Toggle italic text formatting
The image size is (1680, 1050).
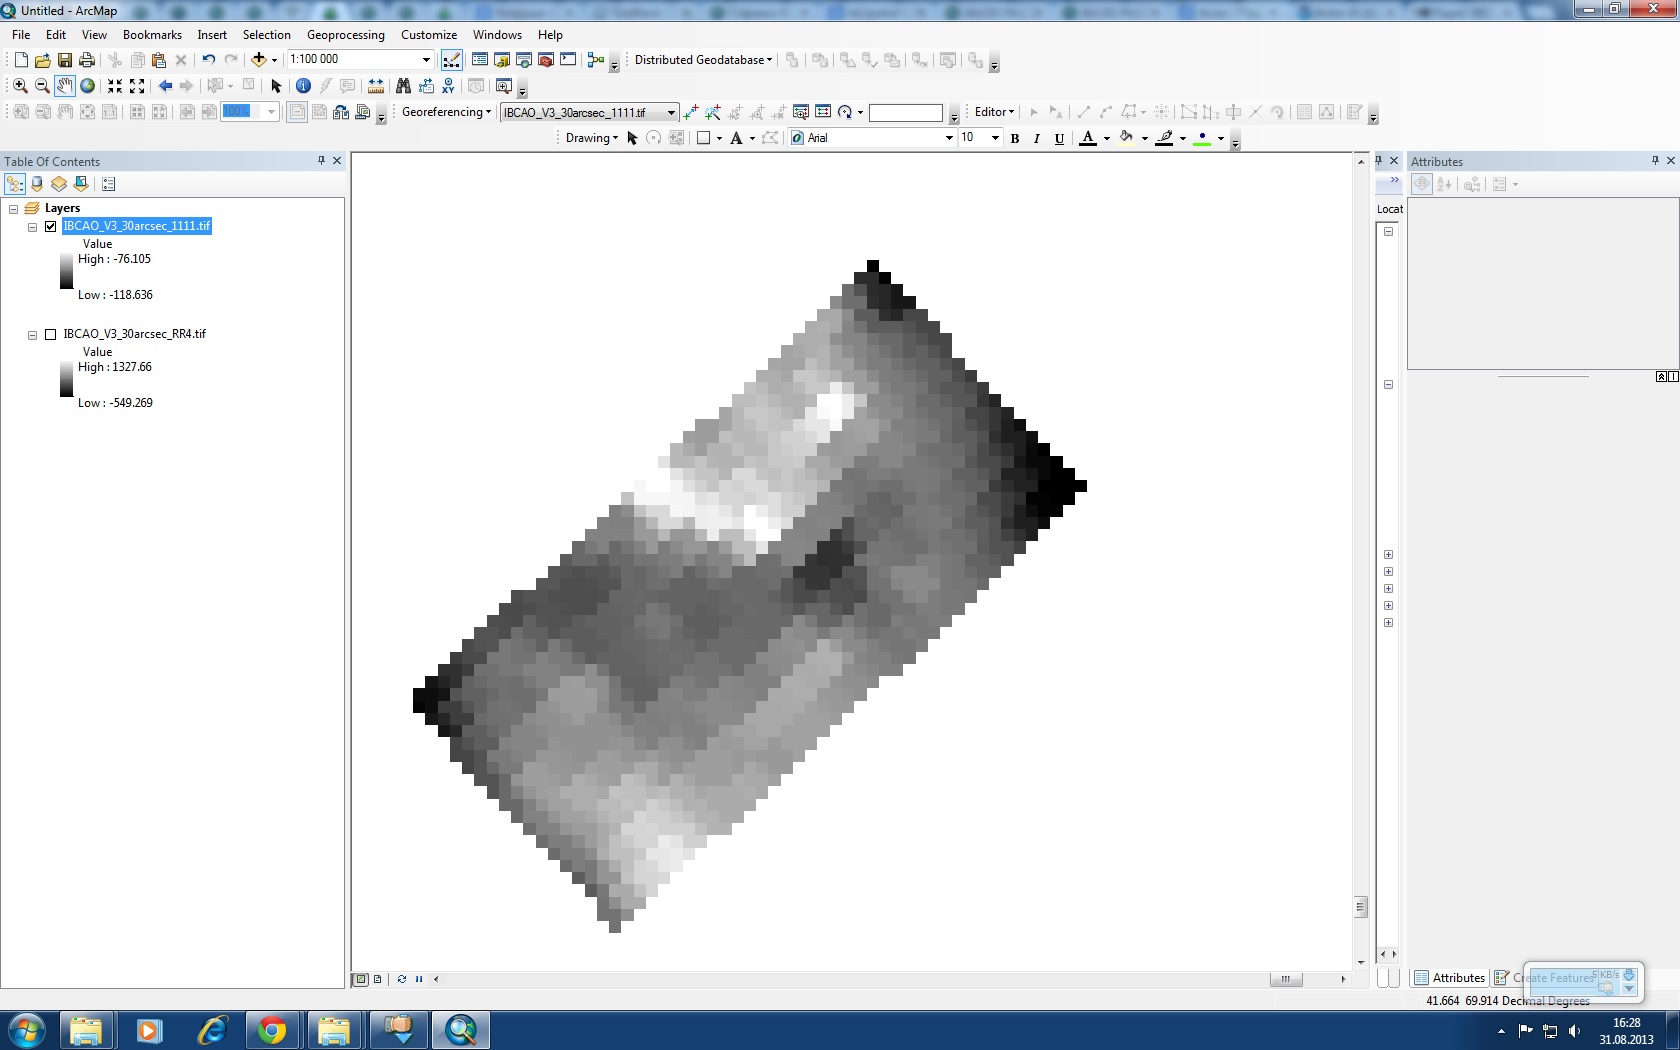coord(1037,138)
